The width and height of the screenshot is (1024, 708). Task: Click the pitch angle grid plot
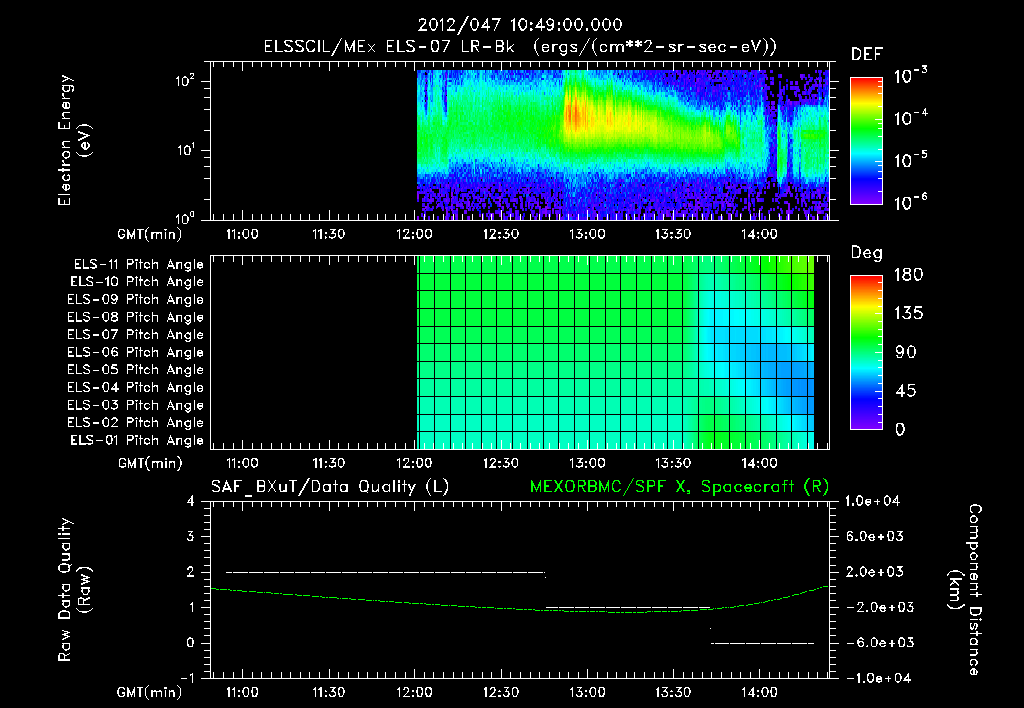(x=616, y=352)
